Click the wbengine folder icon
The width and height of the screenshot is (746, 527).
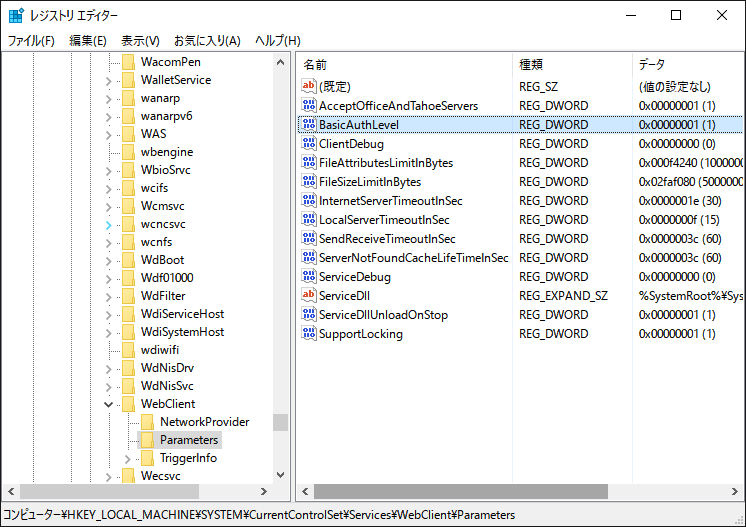coord(128,152)
